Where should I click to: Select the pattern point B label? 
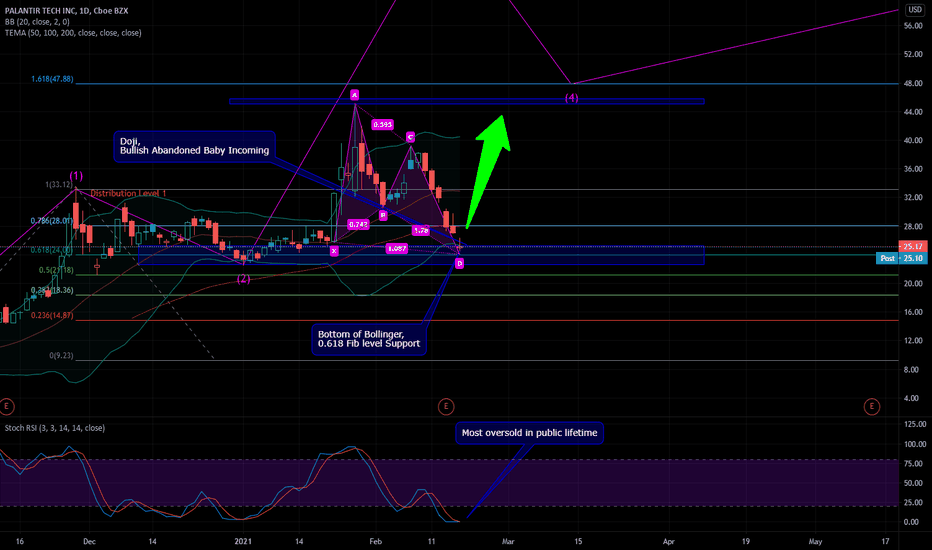[x=383, y=215]
